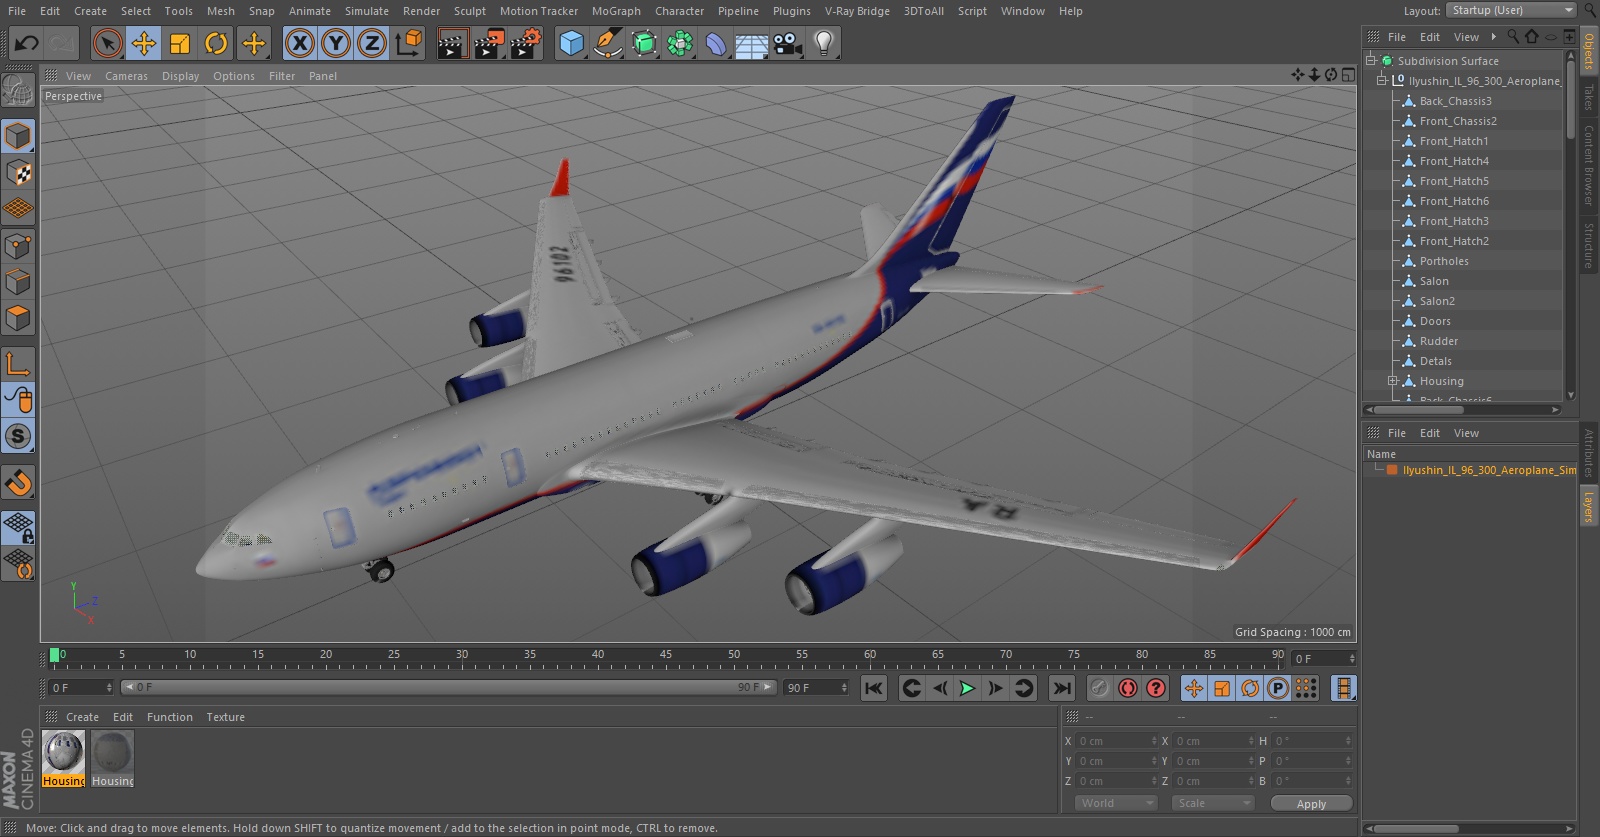Toggle Y axis lock
This screenshot has width=1600, height=837.
coord(336,43)
